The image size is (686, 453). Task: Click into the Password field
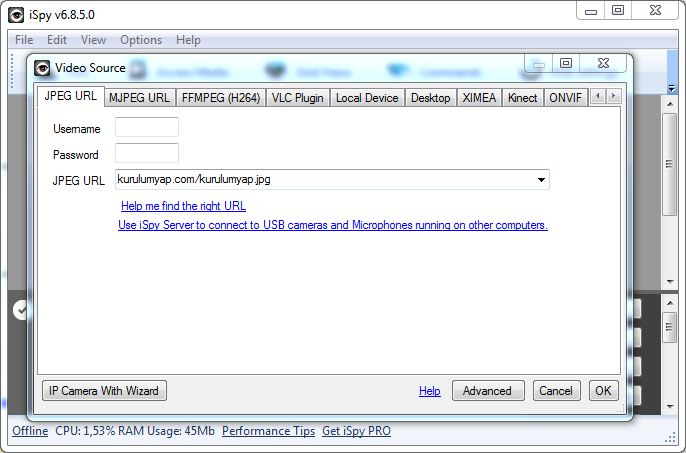click(x=147, y=153)
